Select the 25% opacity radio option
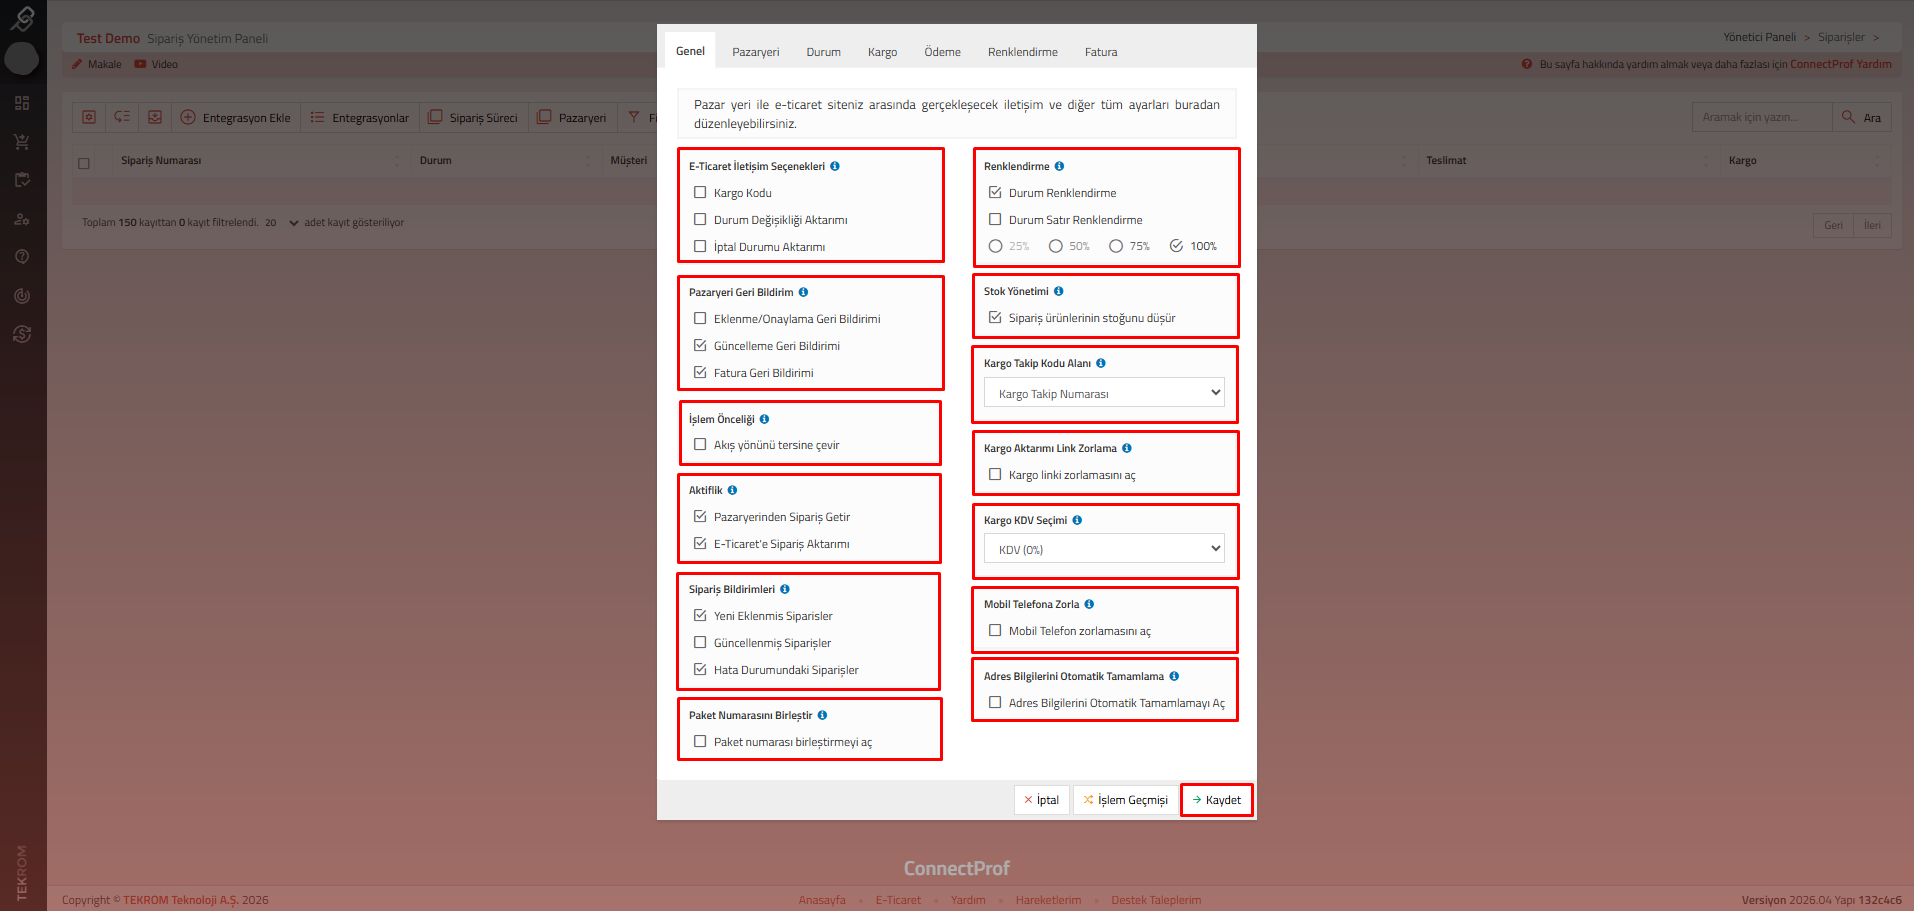 pyautogui.click(x=995, y=246)
